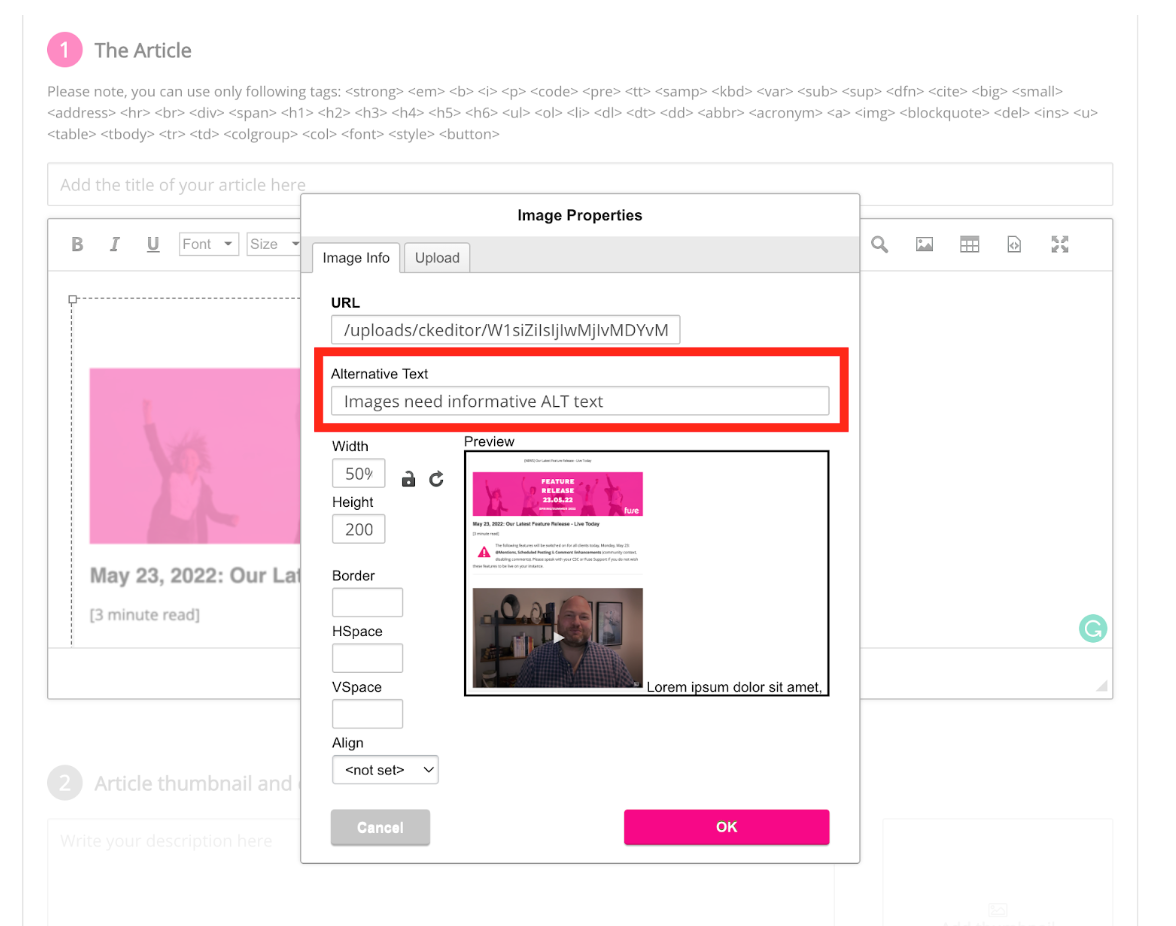Viewport: 1176px width, 926px height.
Task: Confirm image properties with OK
Action: point(726,827)
